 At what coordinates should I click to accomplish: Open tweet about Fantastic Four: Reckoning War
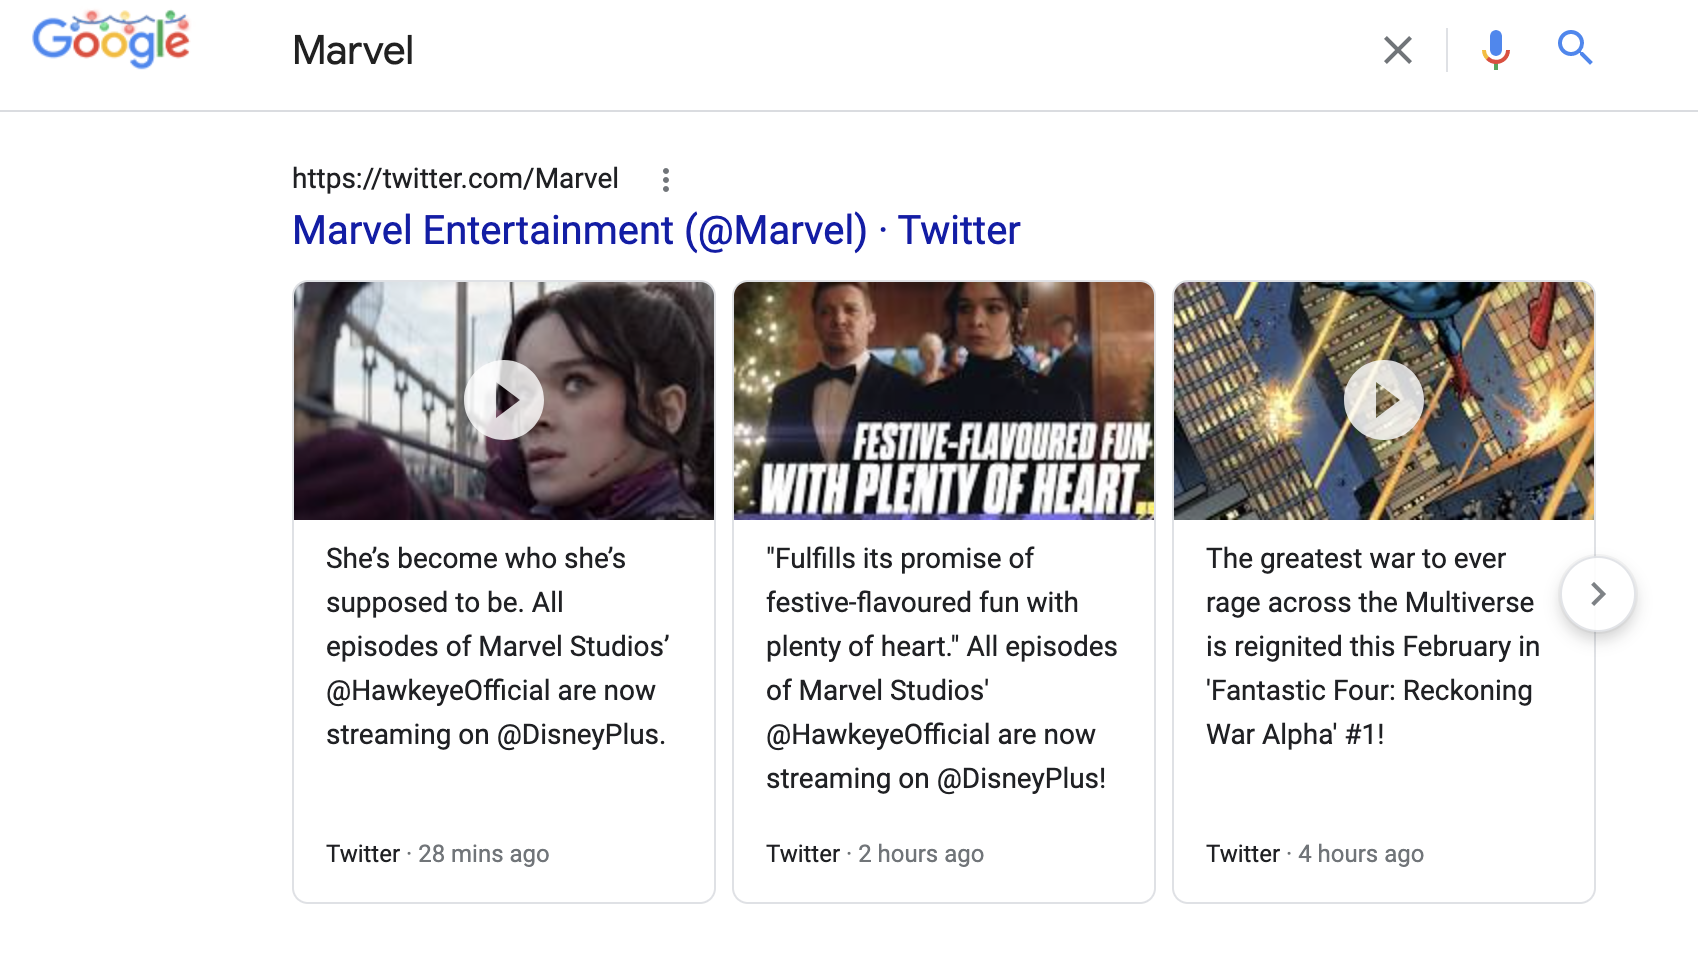[x=1372, y=646]
